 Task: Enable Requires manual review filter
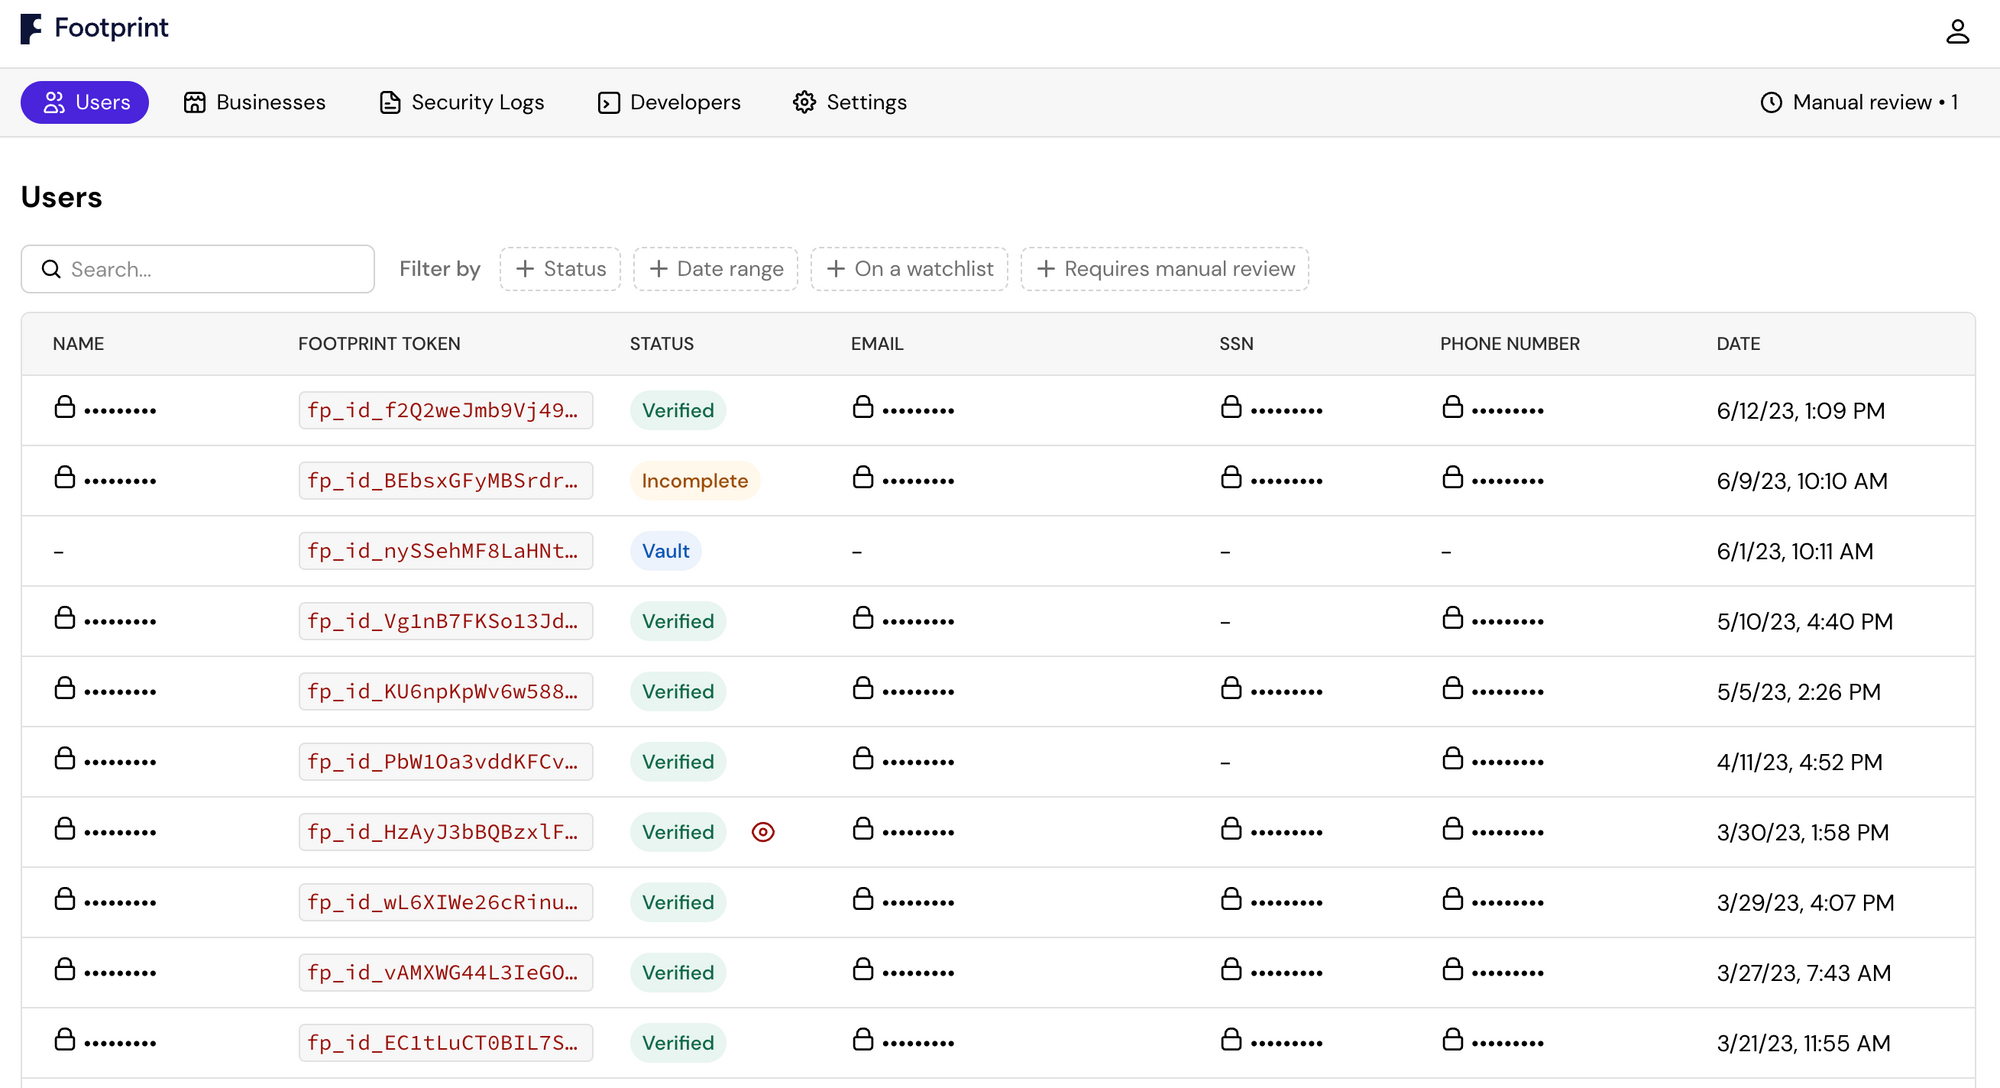click(1165, 269)
